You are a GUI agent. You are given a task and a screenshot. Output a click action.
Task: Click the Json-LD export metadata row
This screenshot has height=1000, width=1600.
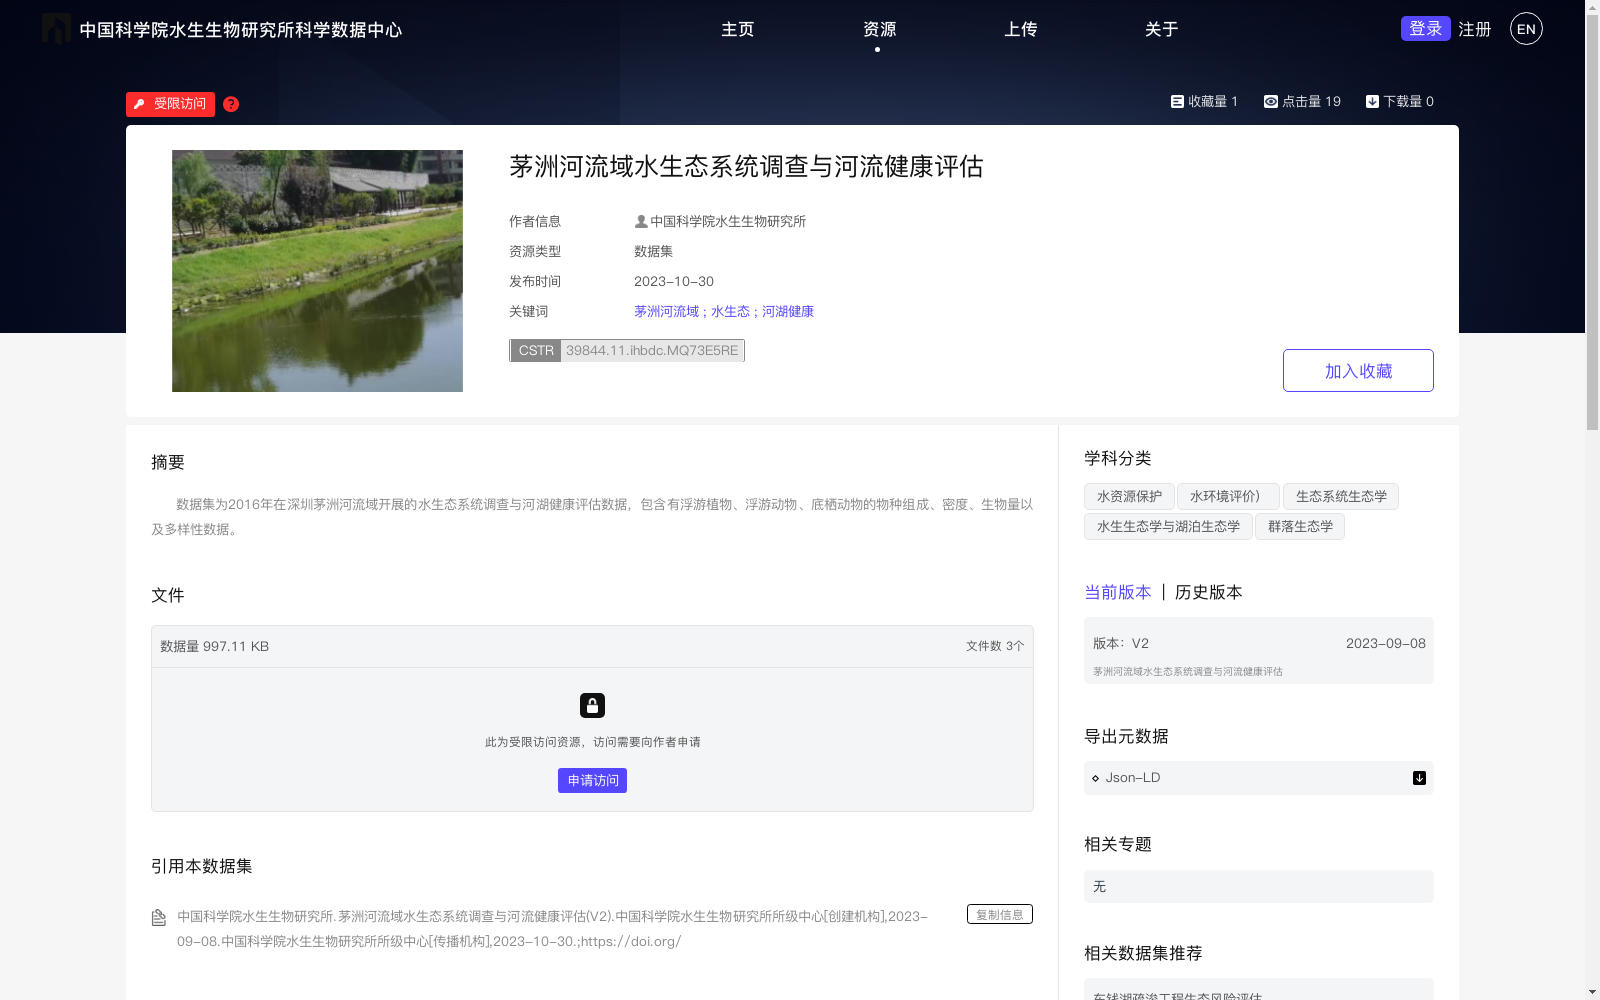tap(1259, 778)
